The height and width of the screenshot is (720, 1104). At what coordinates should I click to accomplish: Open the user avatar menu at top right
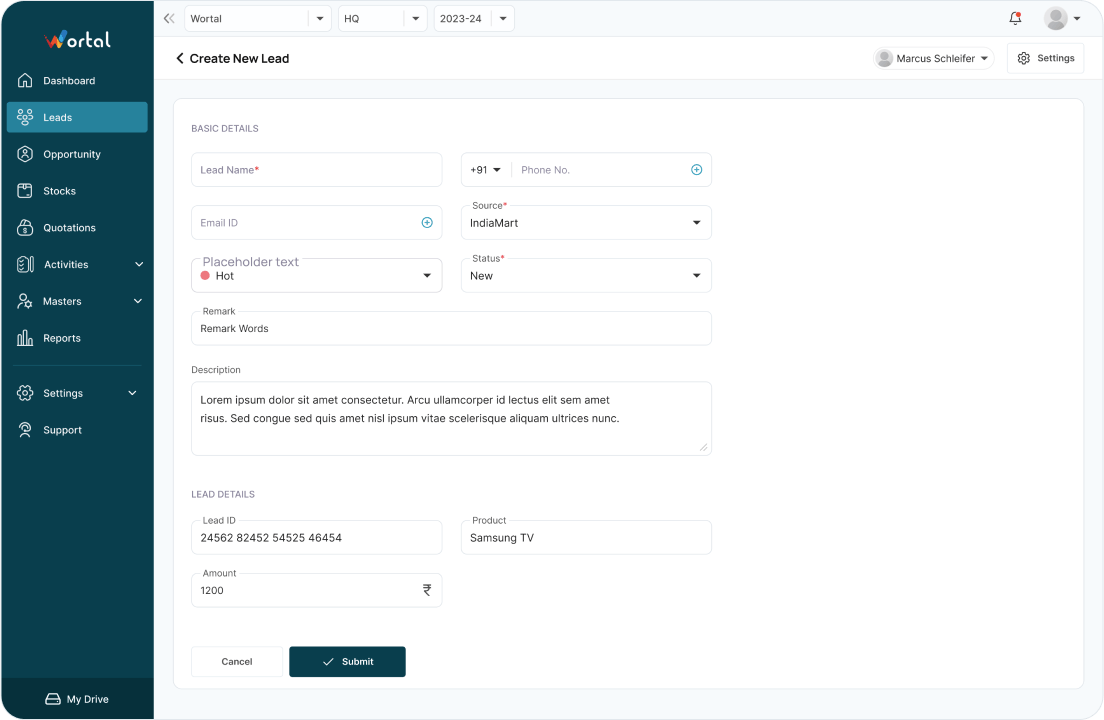click(1061, 18)
